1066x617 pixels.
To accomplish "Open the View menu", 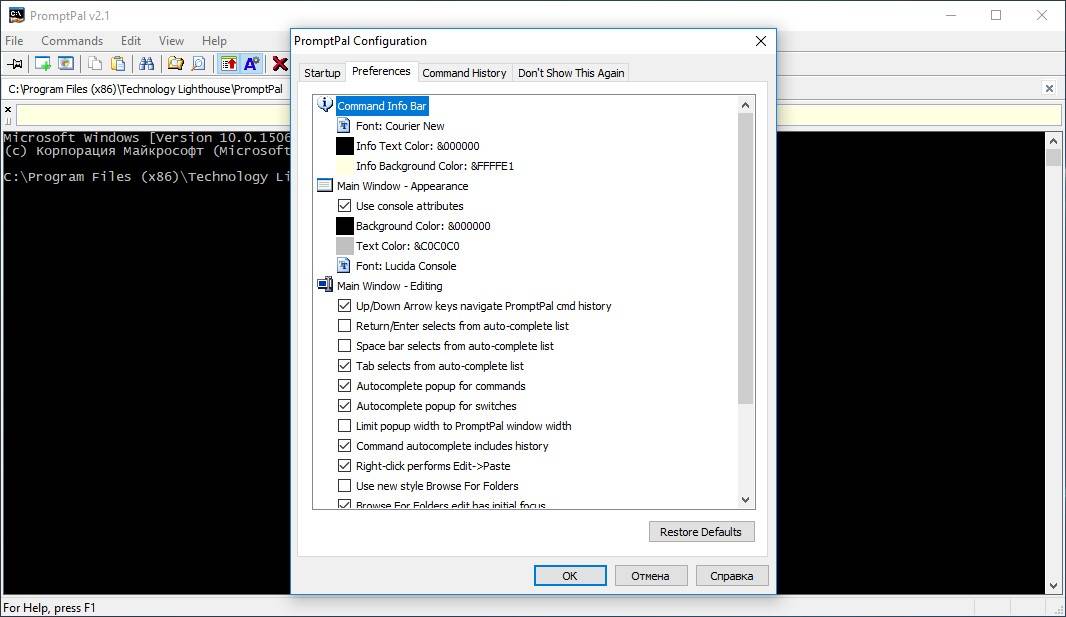I will 171,41.
